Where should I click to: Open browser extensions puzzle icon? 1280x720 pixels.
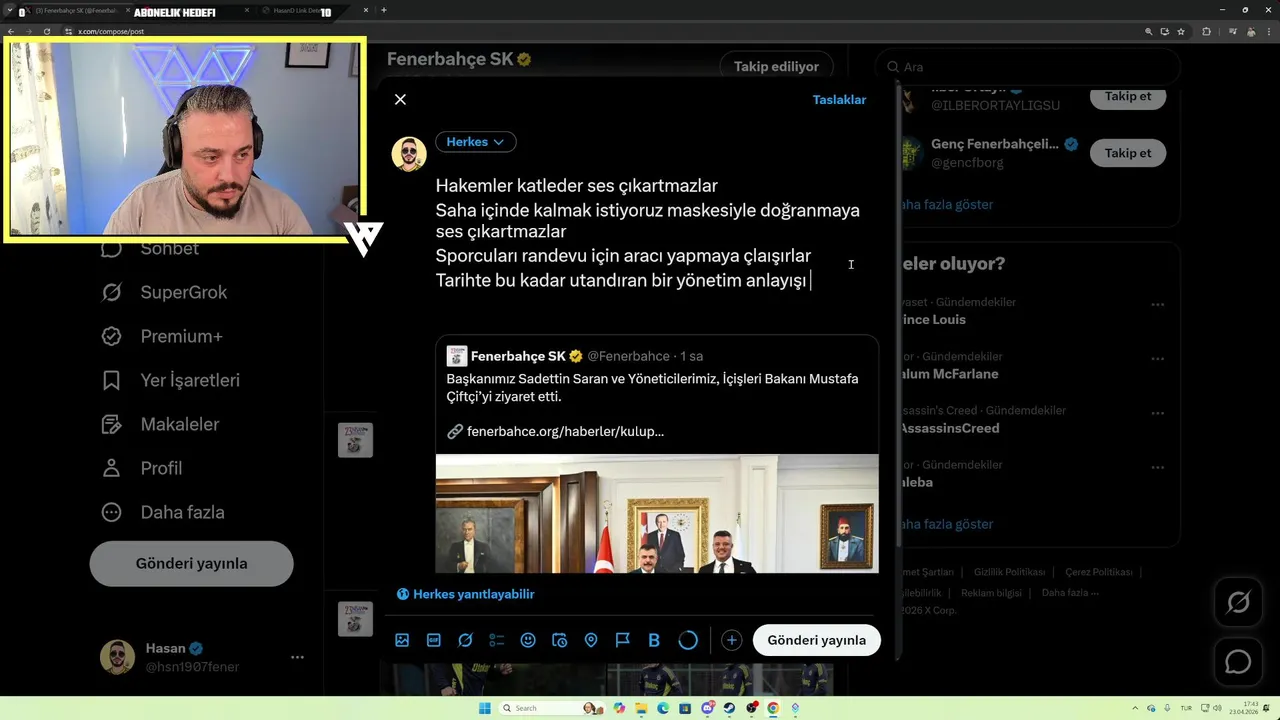1206,31
